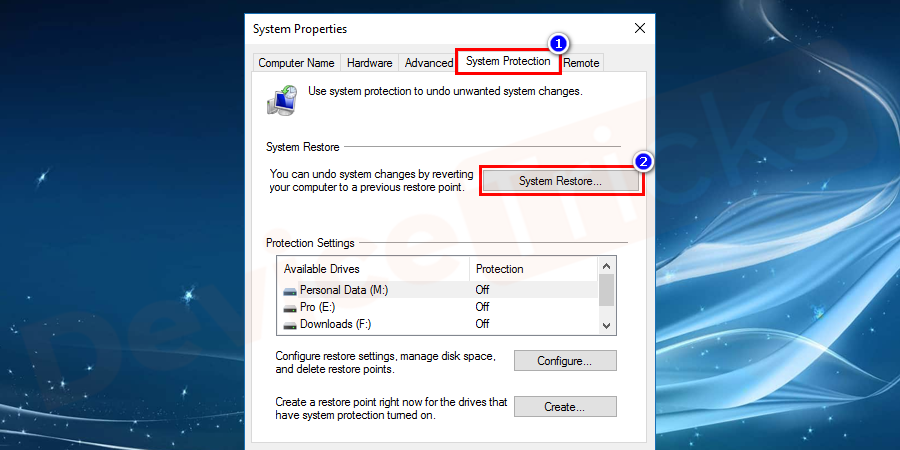Click the blue number 1 annotation badge
The width and height of the screenshot is (900, 450).
tap(560, 44)
